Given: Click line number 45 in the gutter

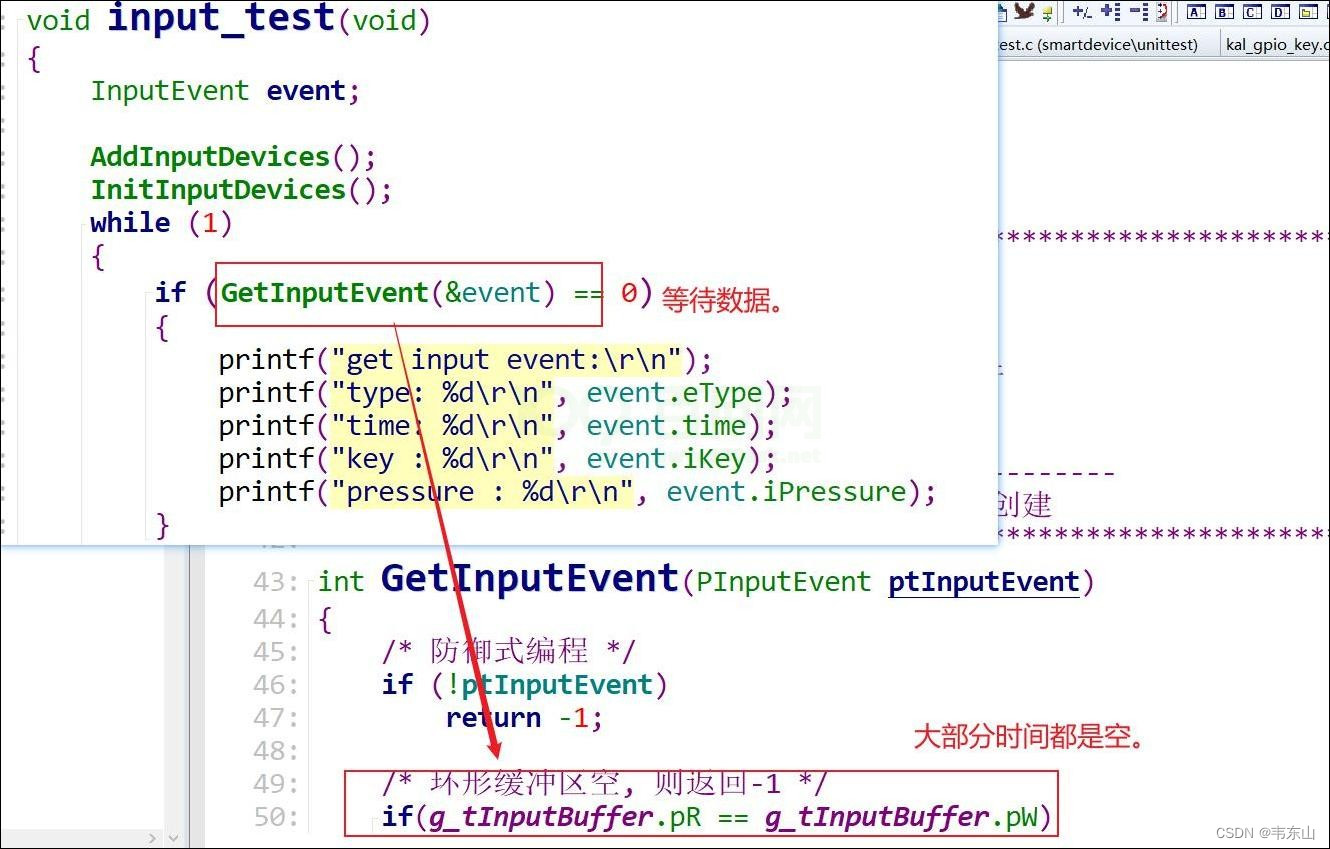Looking at the screenshot, I should click(x=276, y=652).
